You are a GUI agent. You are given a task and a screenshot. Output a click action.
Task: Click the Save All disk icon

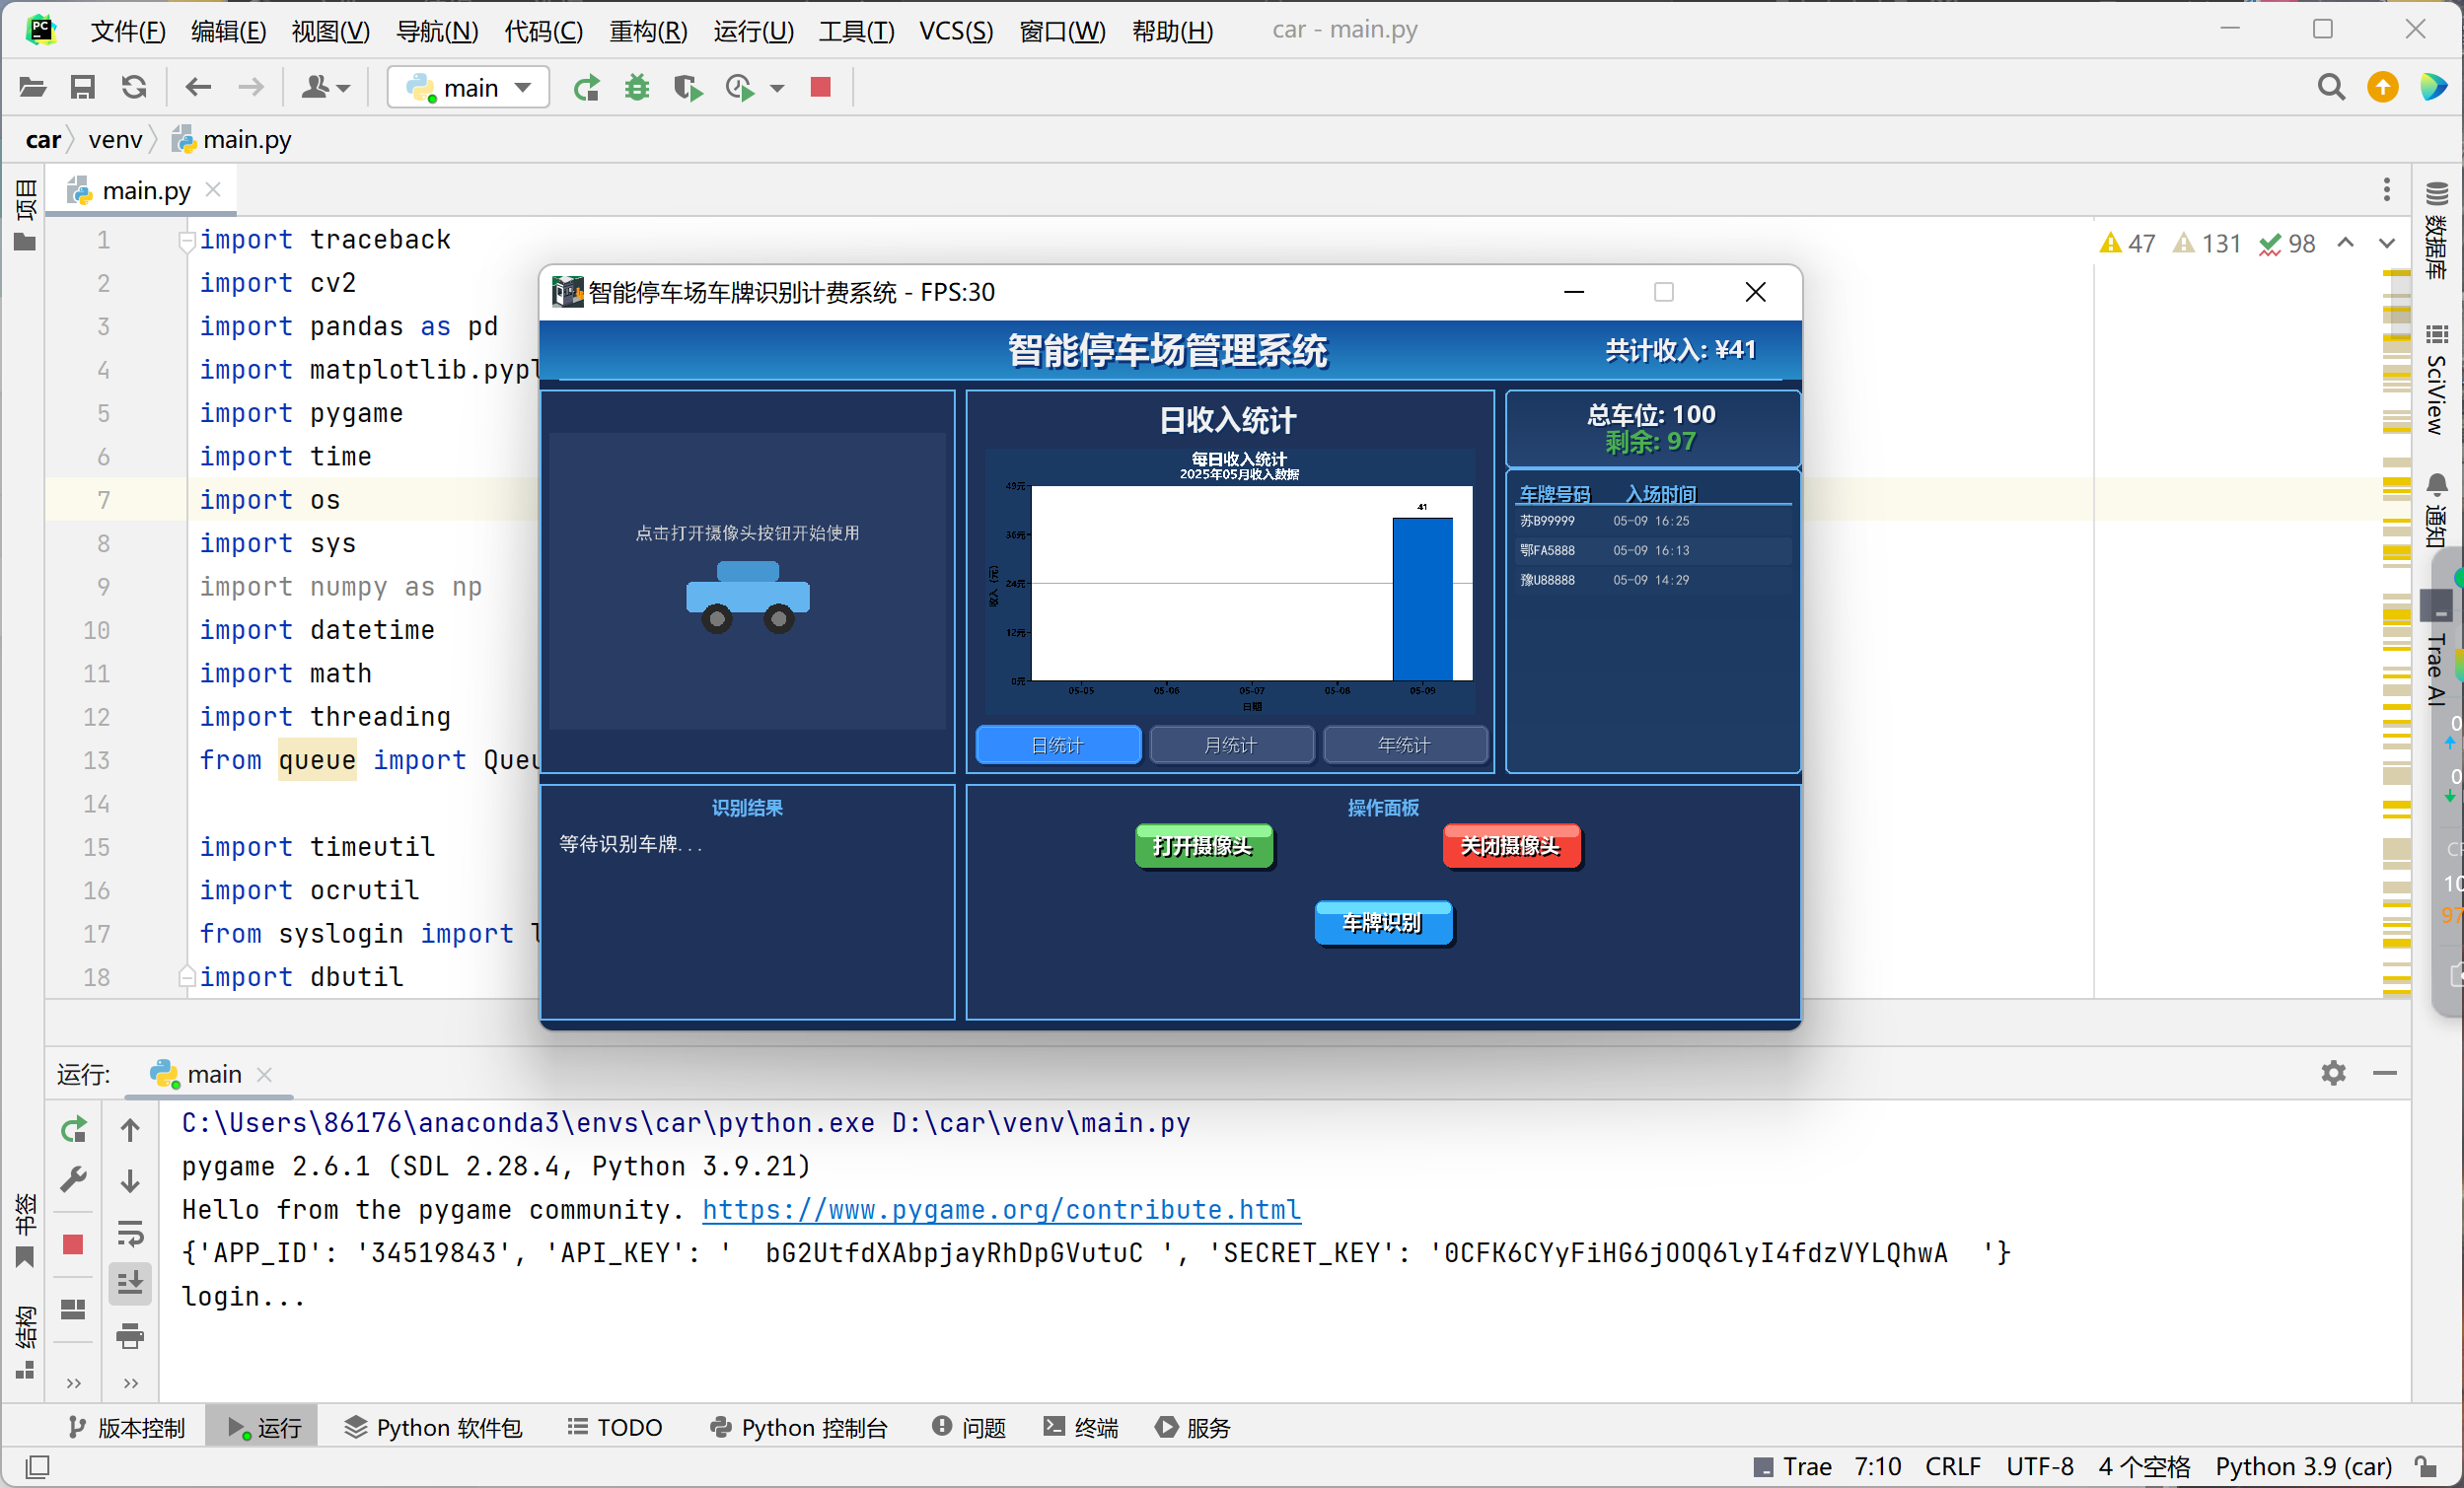coord(82,89)
